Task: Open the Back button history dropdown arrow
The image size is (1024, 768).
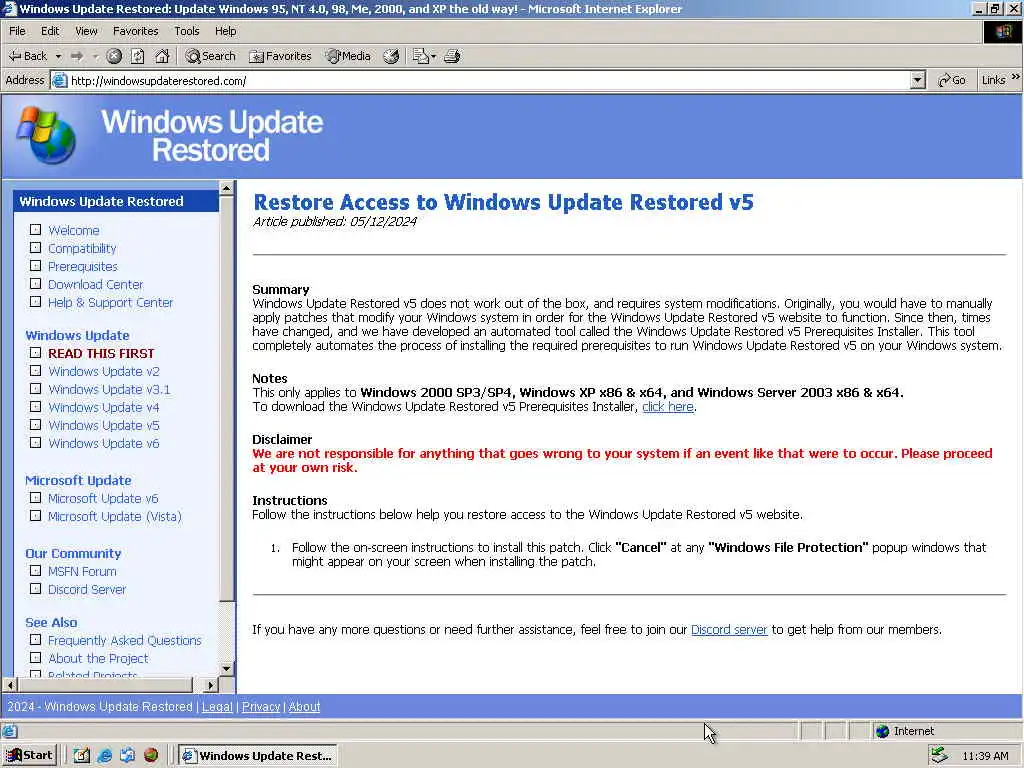Action: [58, 56]
